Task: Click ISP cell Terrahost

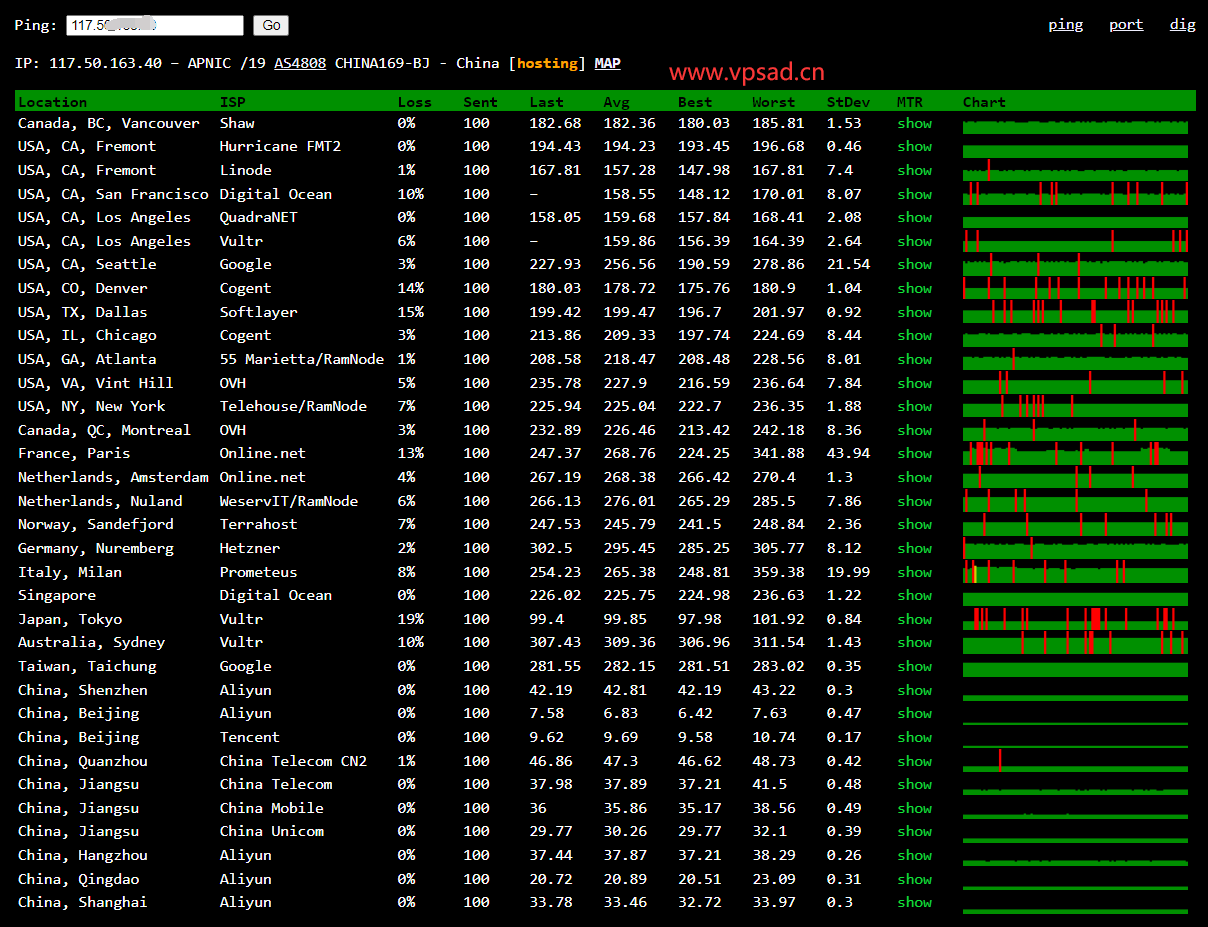Action: pos(258,524)
